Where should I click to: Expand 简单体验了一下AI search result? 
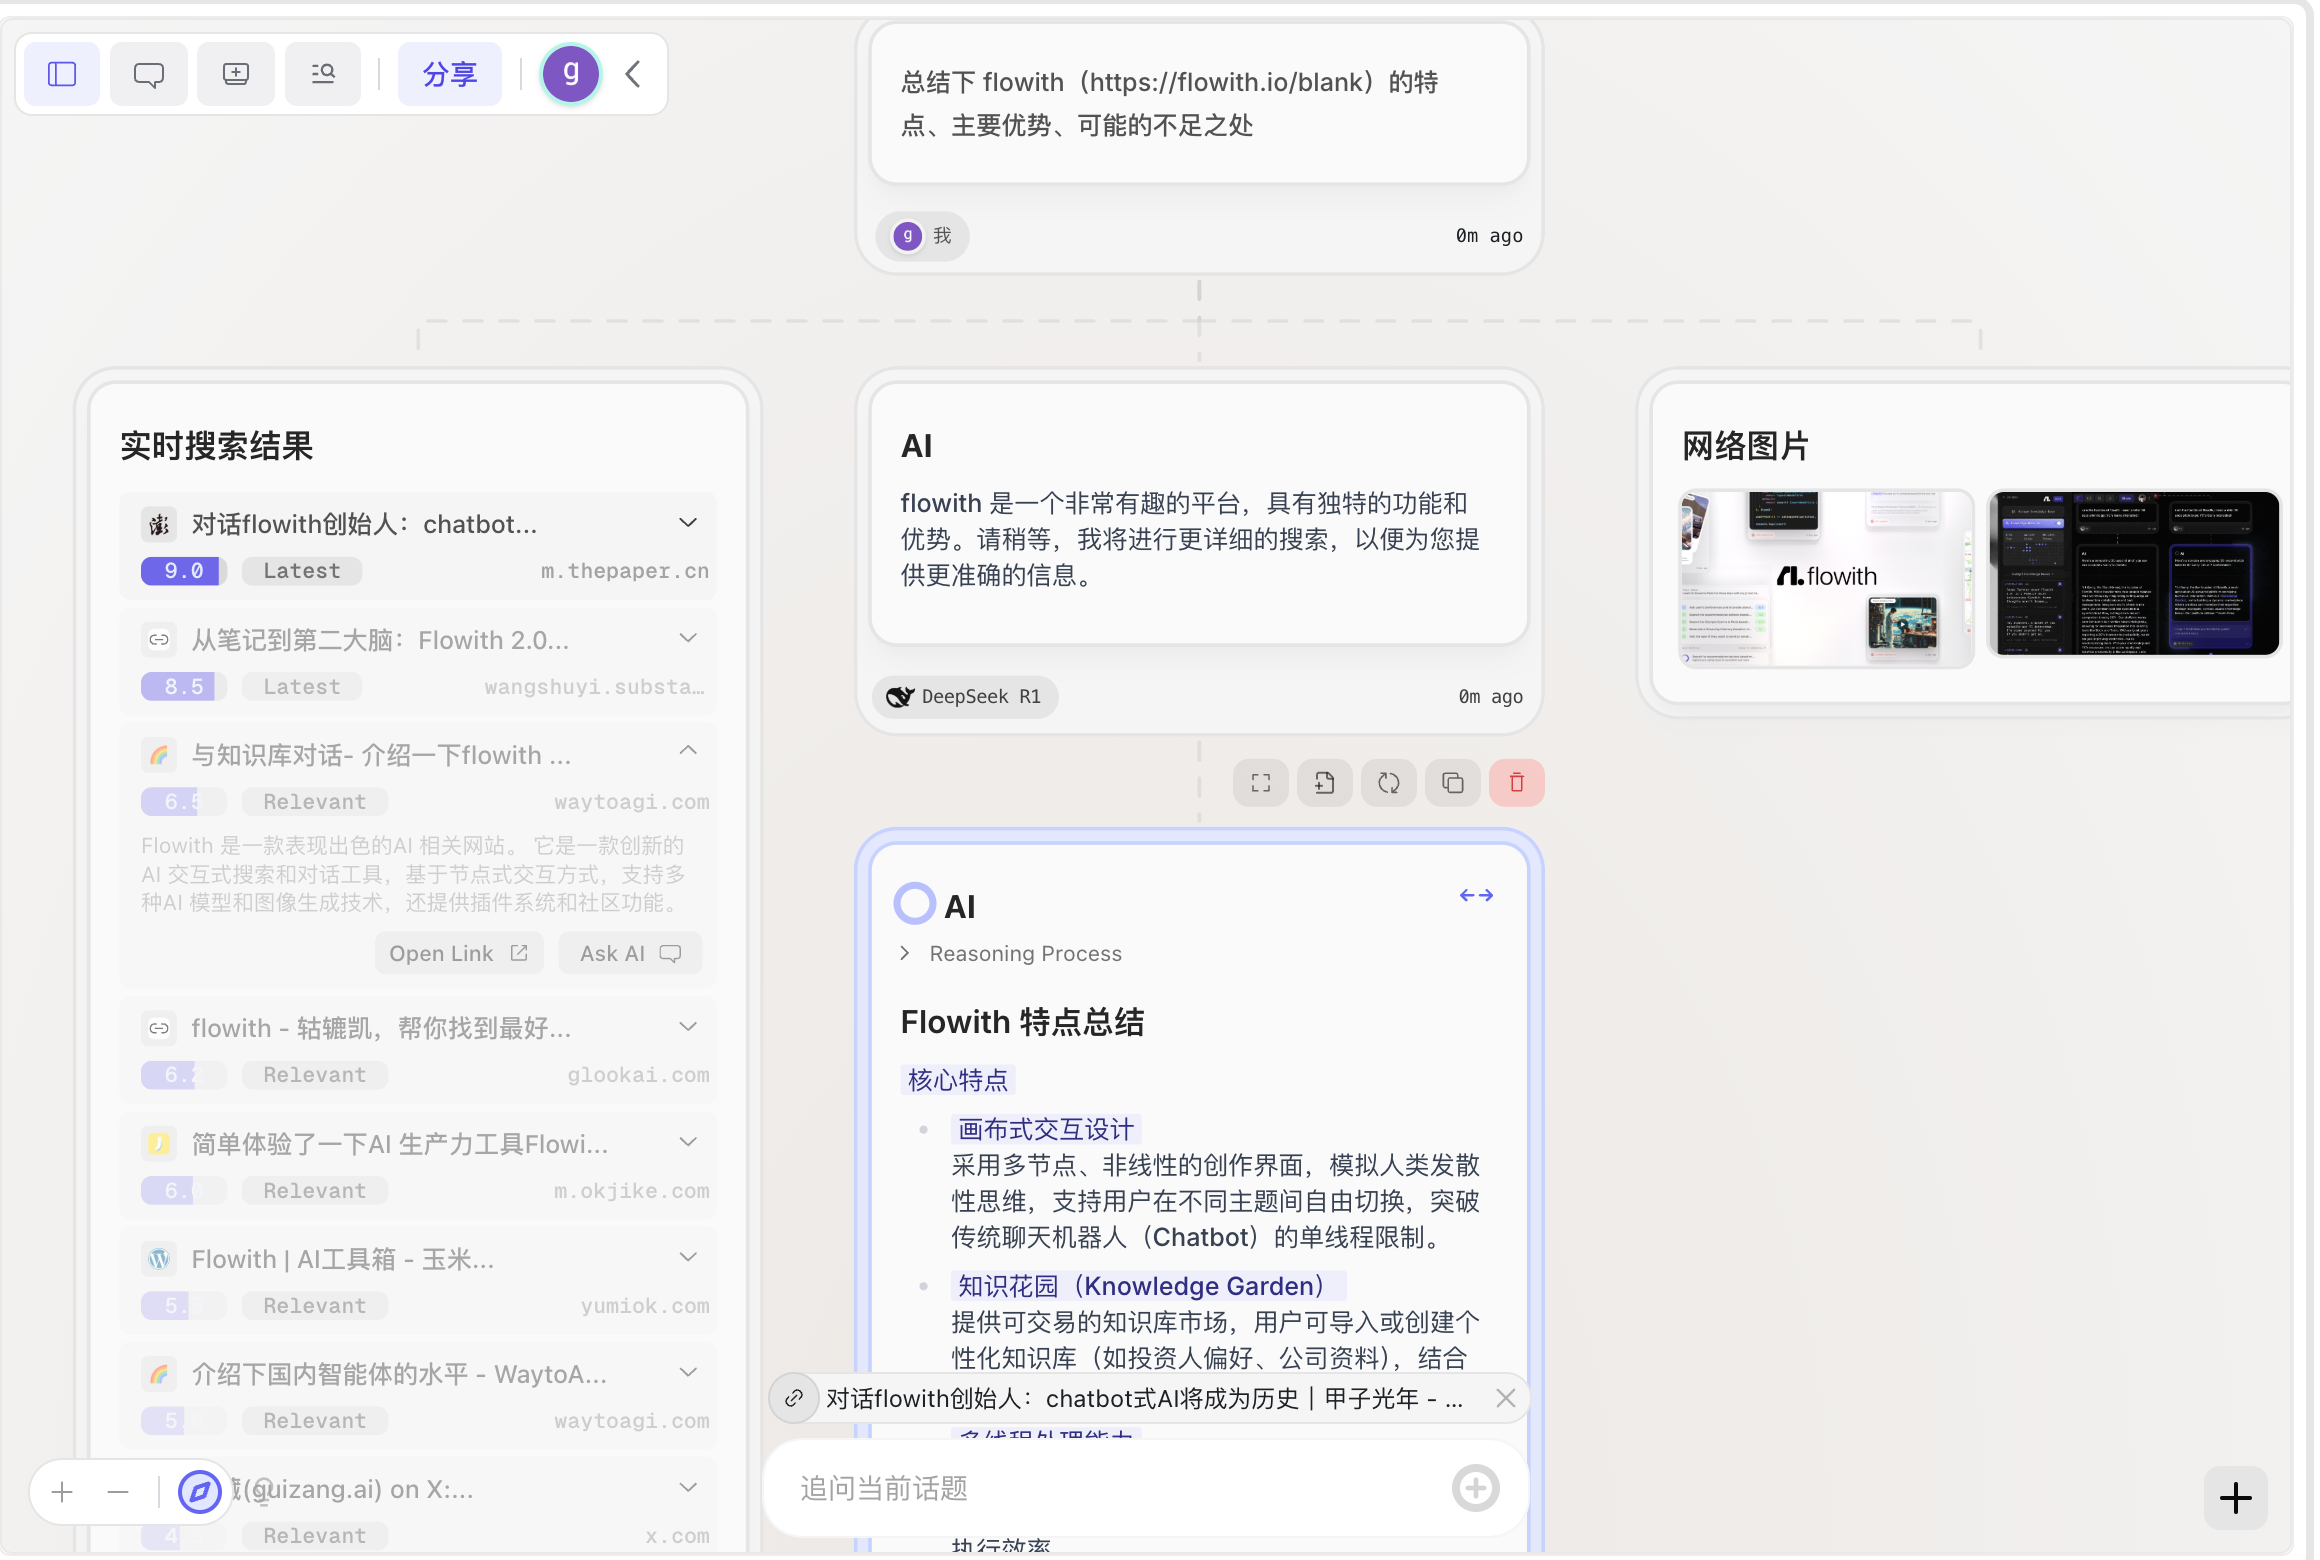pyautogui.click(x=688, y=1142)
